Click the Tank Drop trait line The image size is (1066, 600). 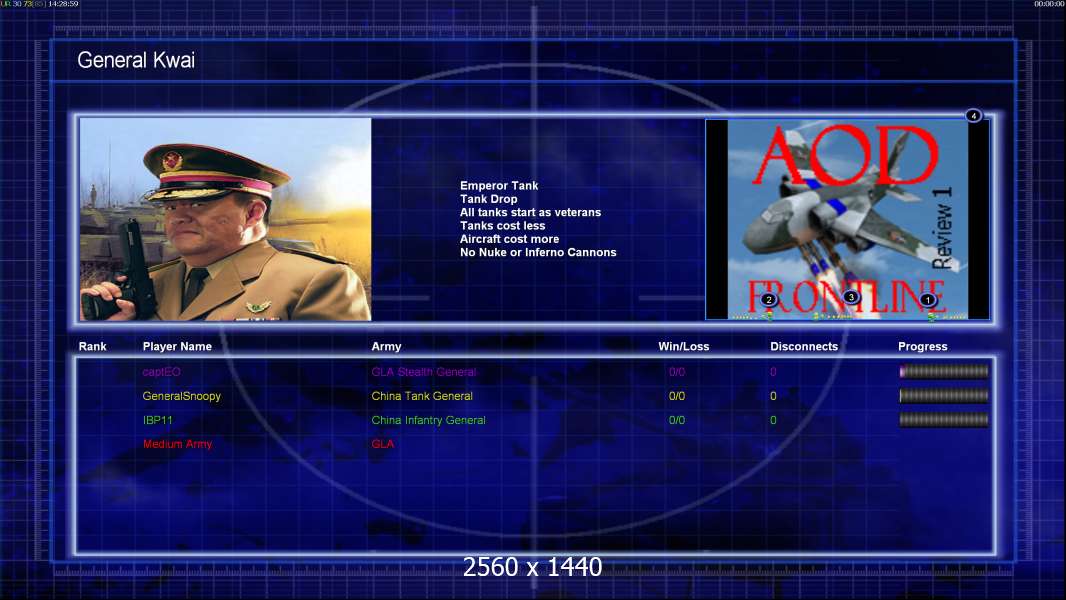point(488,199)
